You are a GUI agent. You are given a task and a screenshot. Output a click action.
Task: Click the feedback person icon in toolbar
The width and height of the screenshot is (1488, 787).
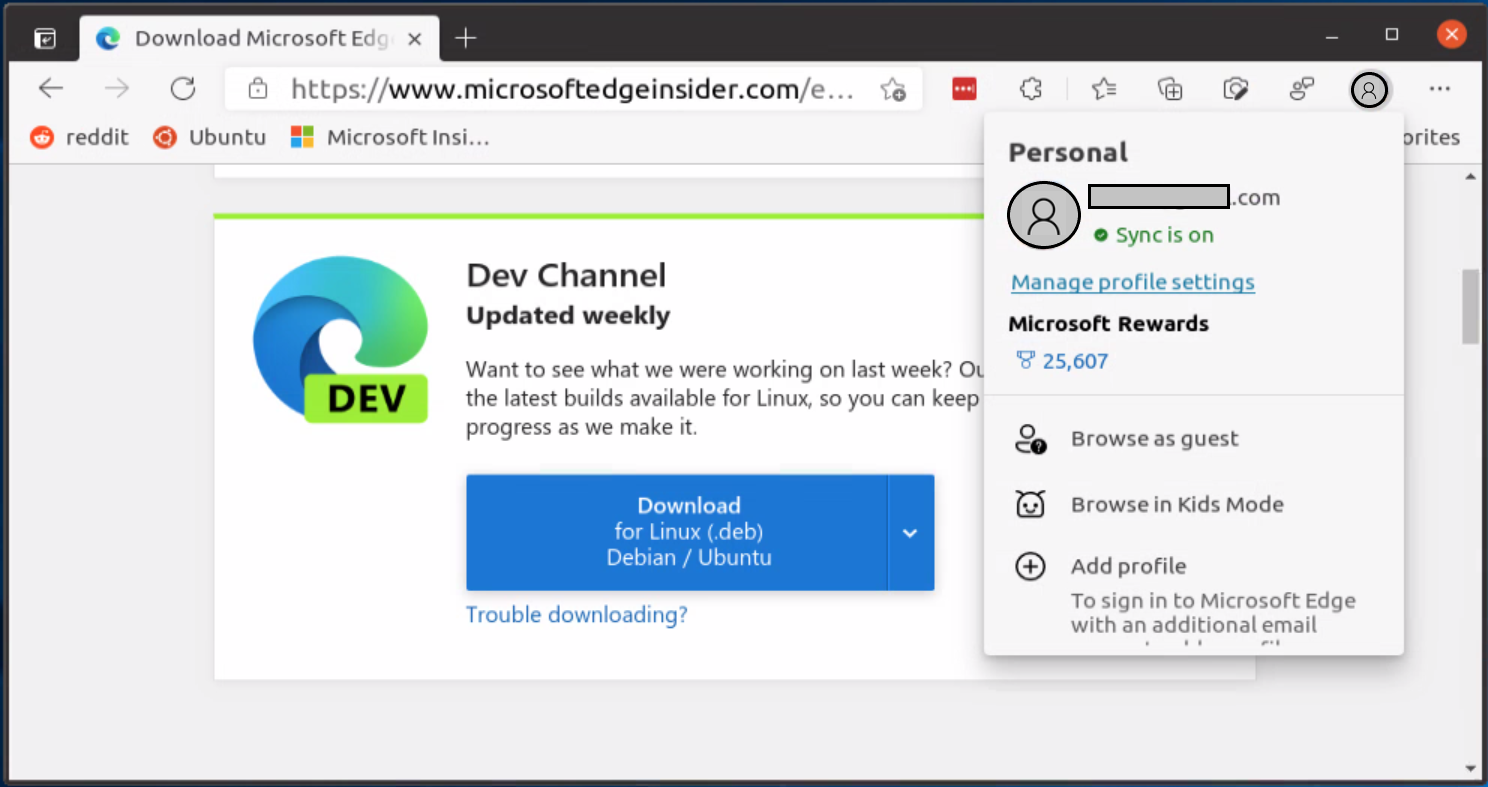click(1302, 89)
